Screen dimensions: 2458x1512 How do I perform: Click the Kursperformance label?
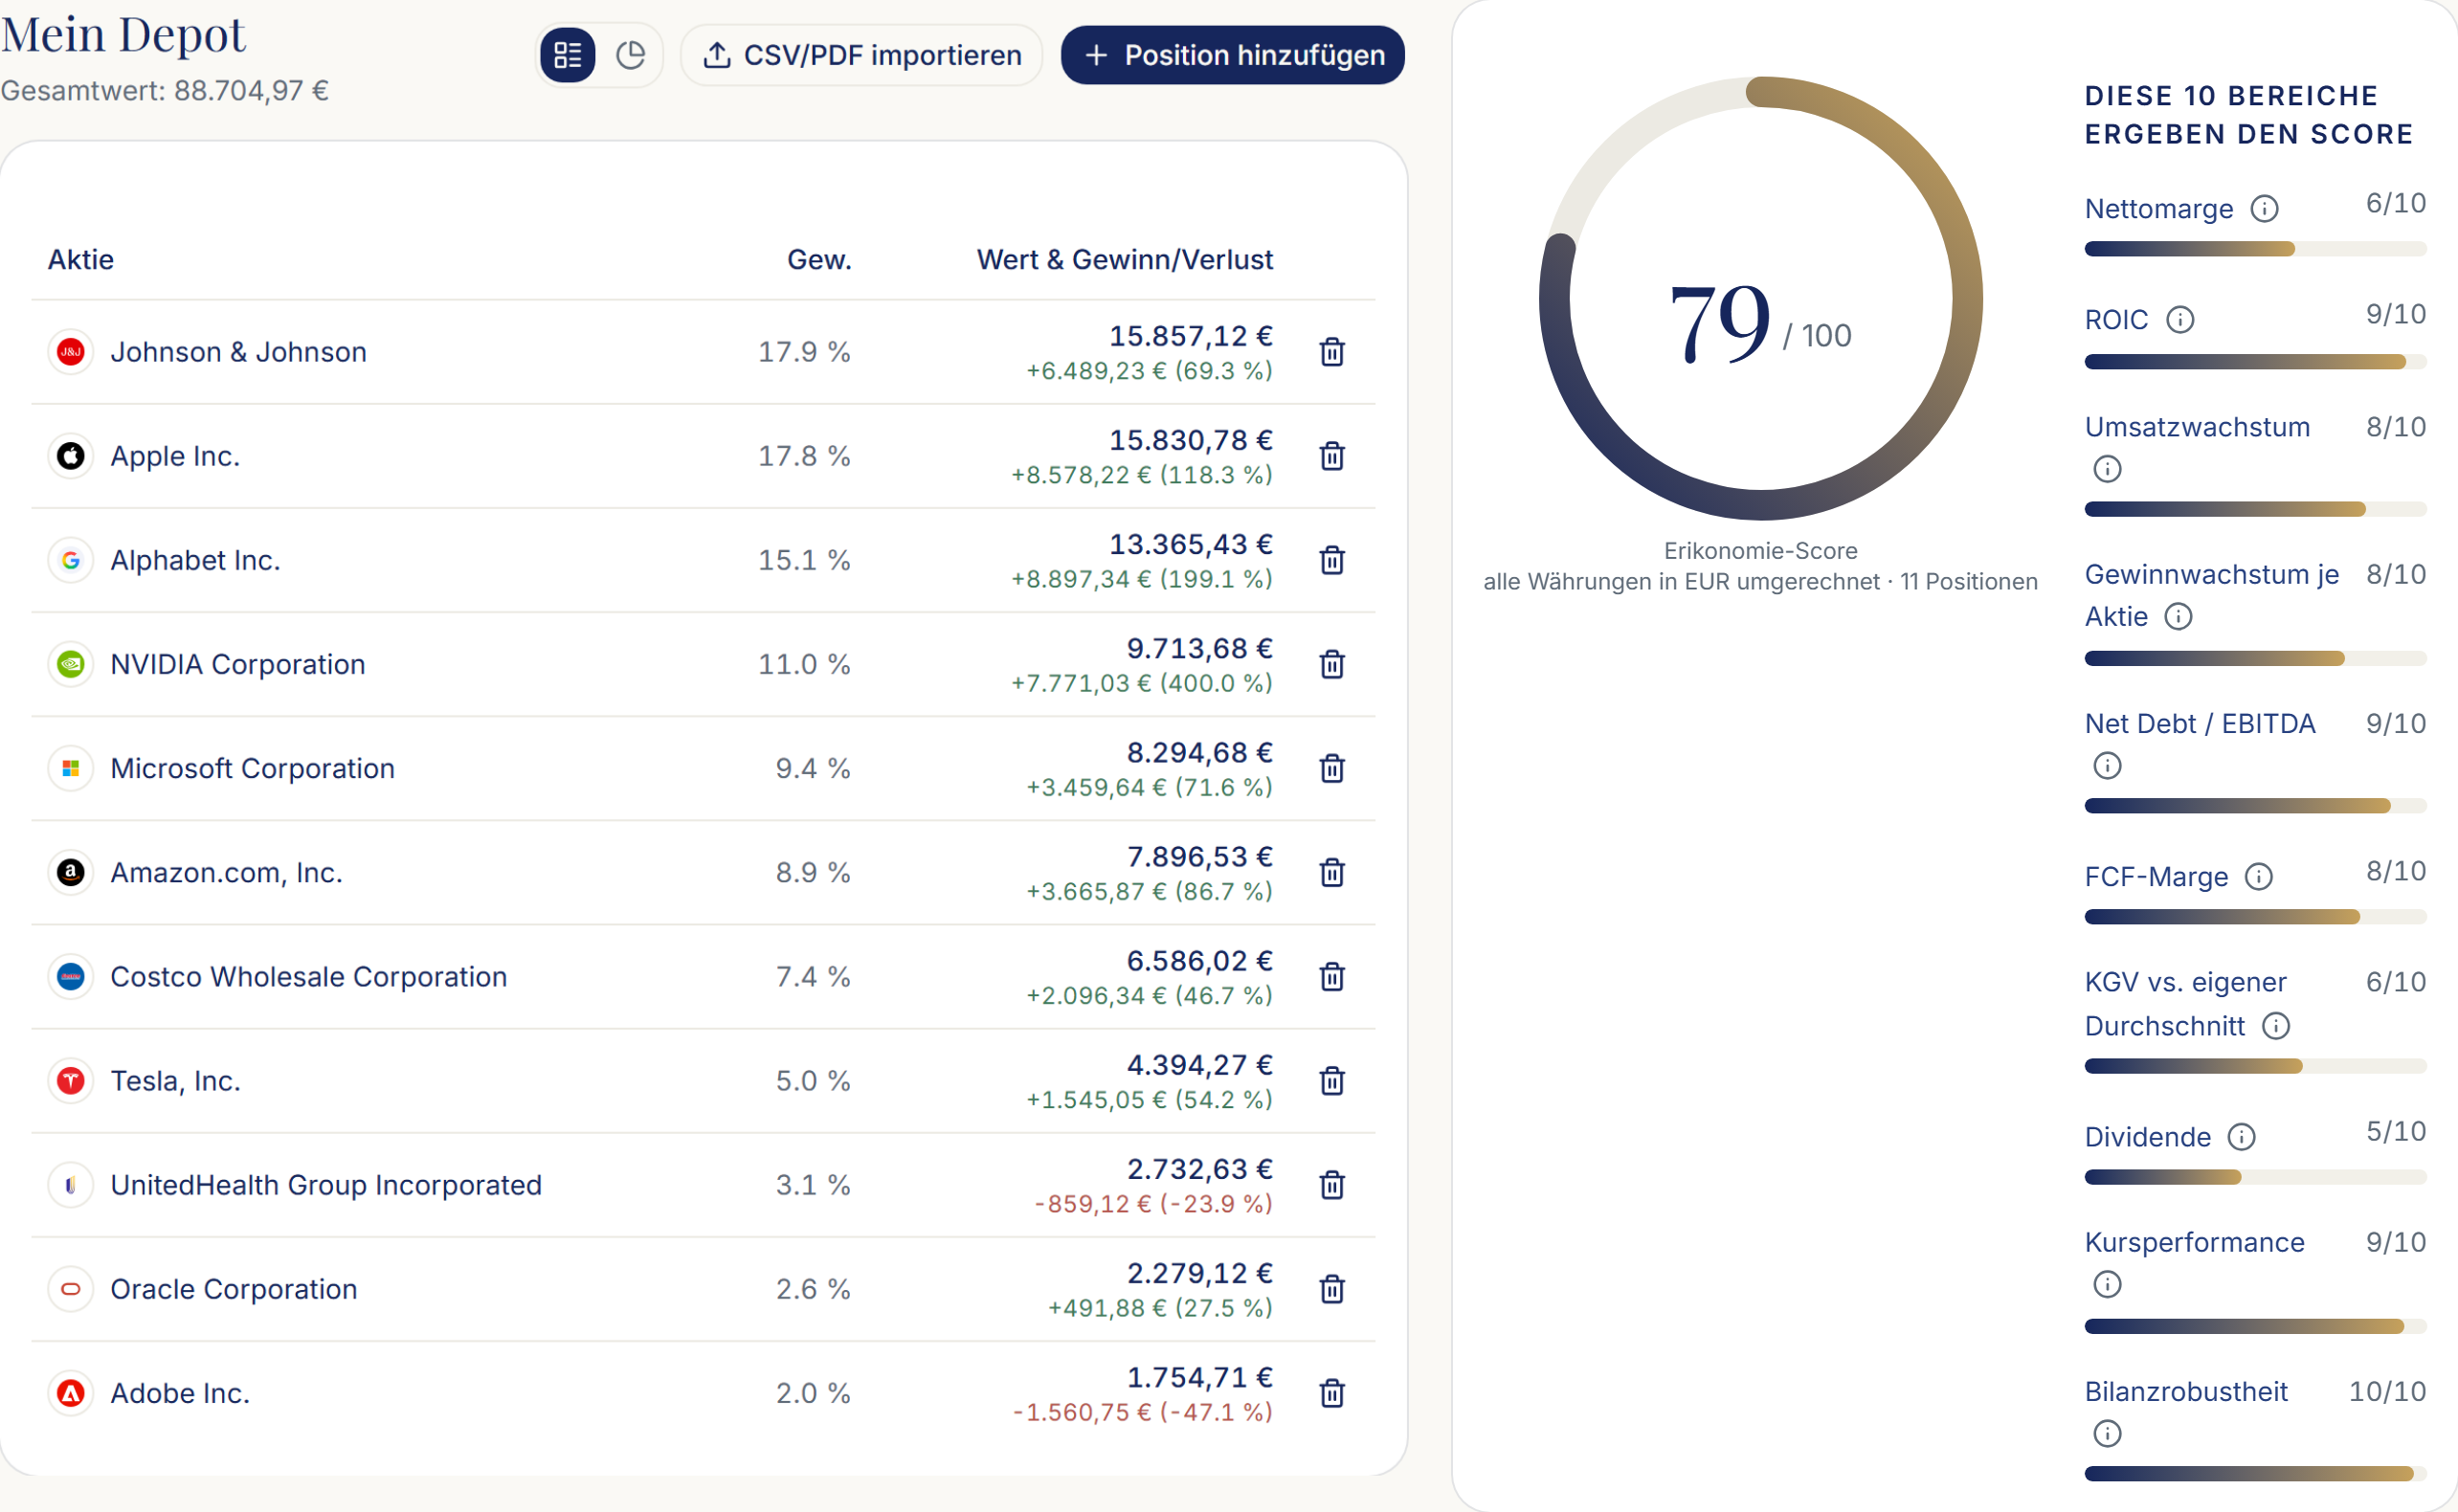point(2194,1242)
